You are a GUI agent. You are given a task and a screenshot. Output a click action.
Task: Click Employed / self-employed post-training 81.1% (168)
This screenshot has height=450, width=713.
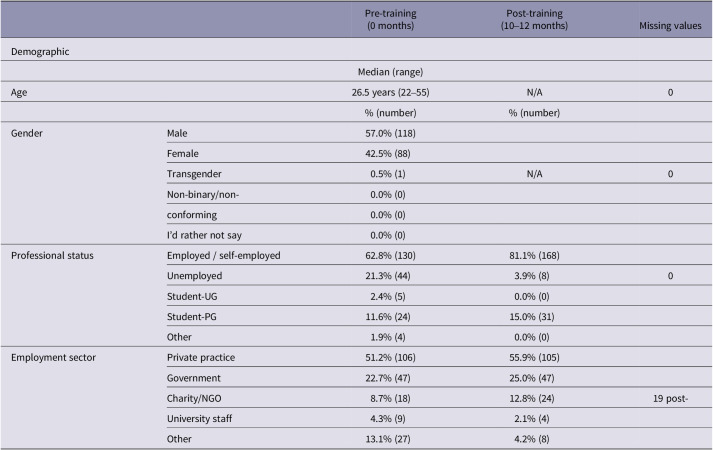pos(534,255)
